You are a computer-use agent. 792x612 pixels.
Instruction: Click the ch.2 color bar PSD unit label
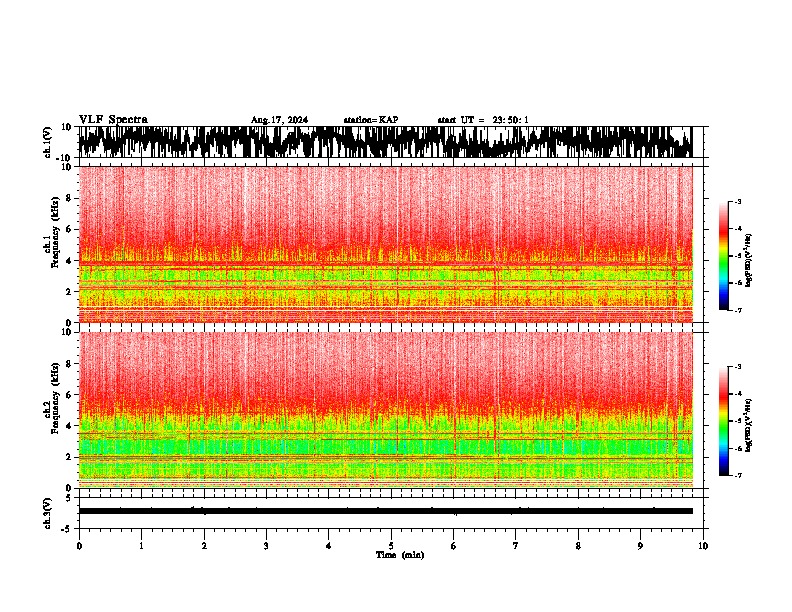[749, 425]
